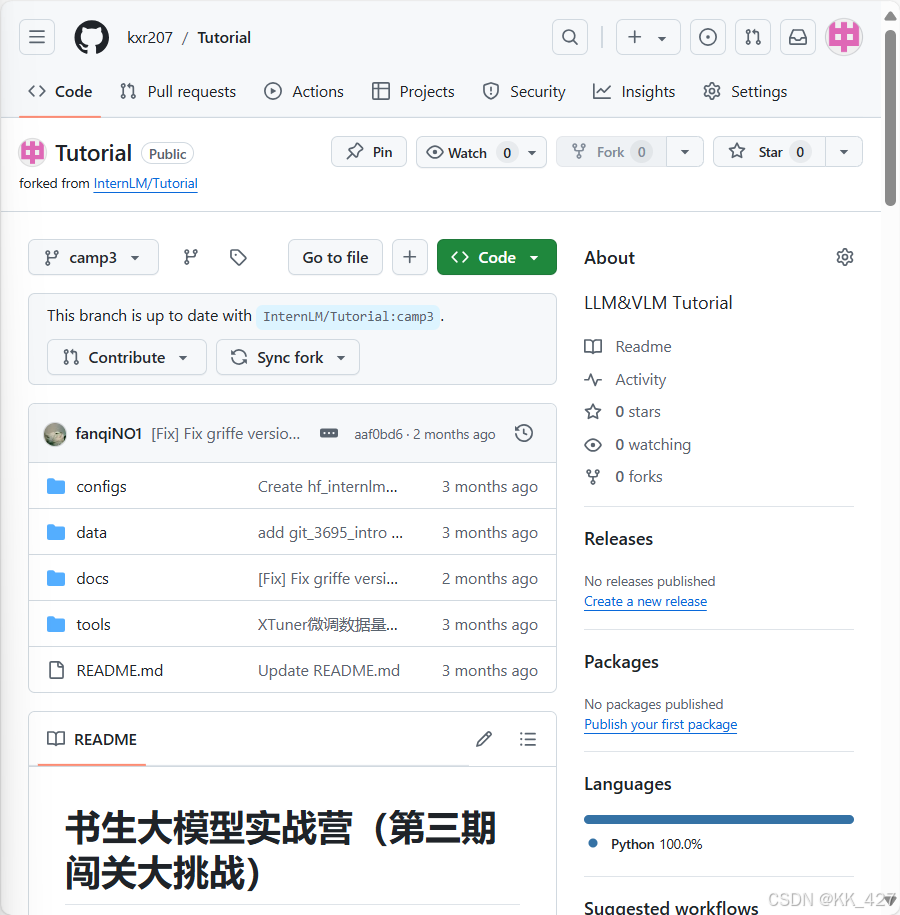Go to GitHub homepage via Octocat logo
This screenshot has height=915, width=900.
coord(92,37)
